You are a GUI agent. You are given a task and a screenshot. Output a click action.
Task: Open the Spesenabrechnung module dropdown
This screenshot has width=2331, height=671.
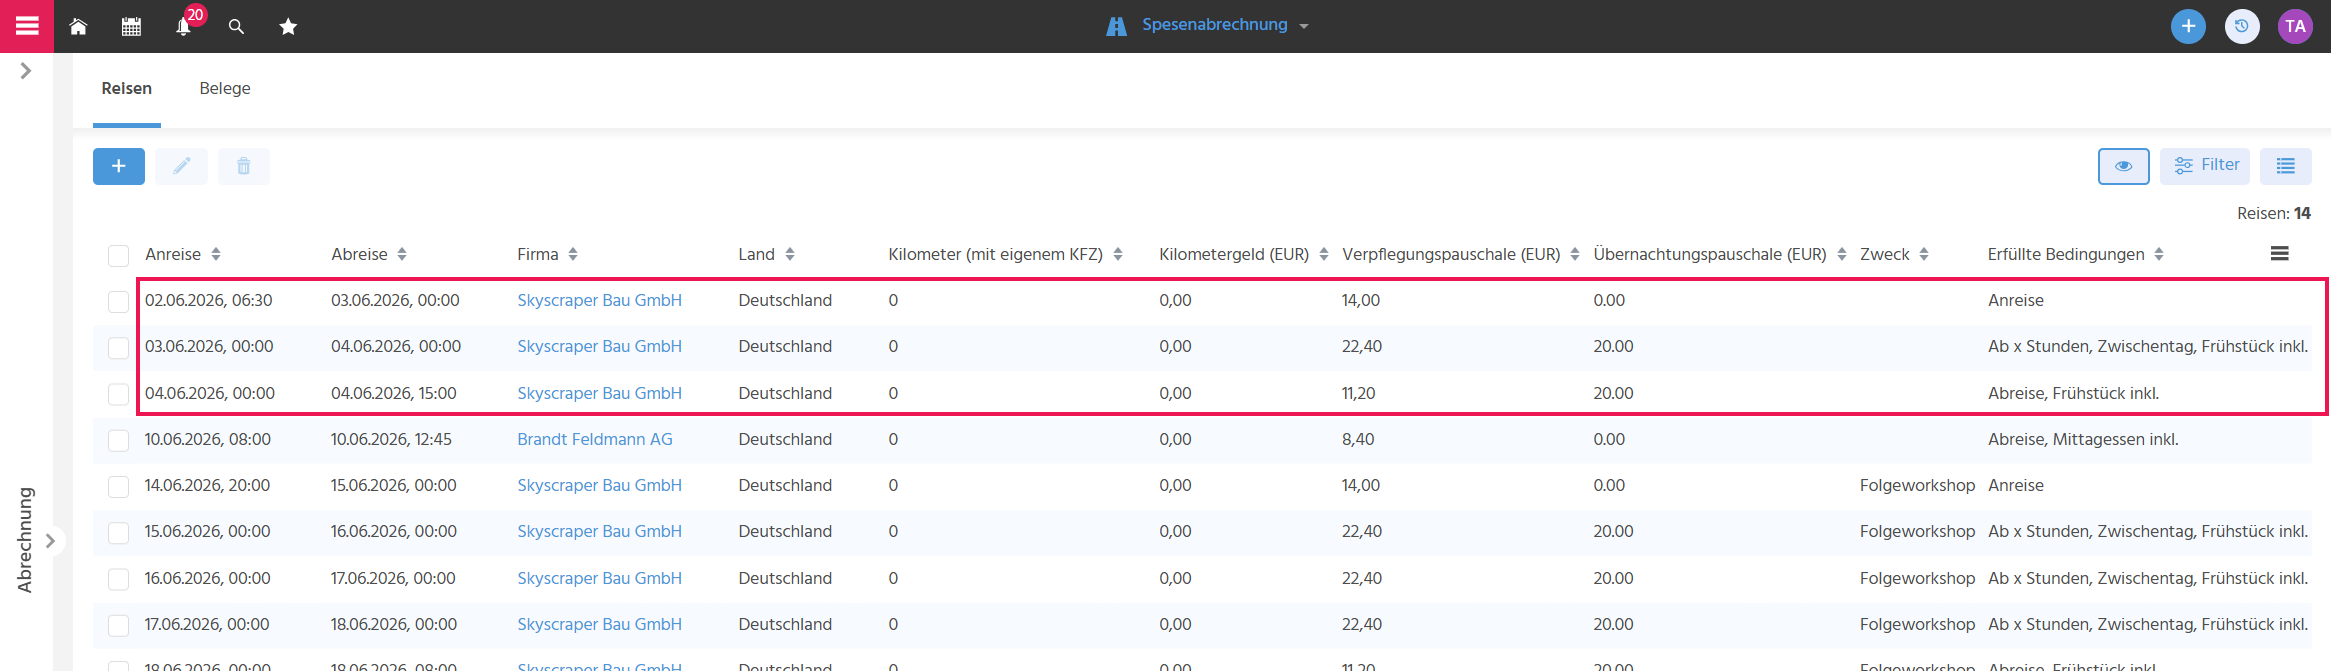coord(1208,25)
